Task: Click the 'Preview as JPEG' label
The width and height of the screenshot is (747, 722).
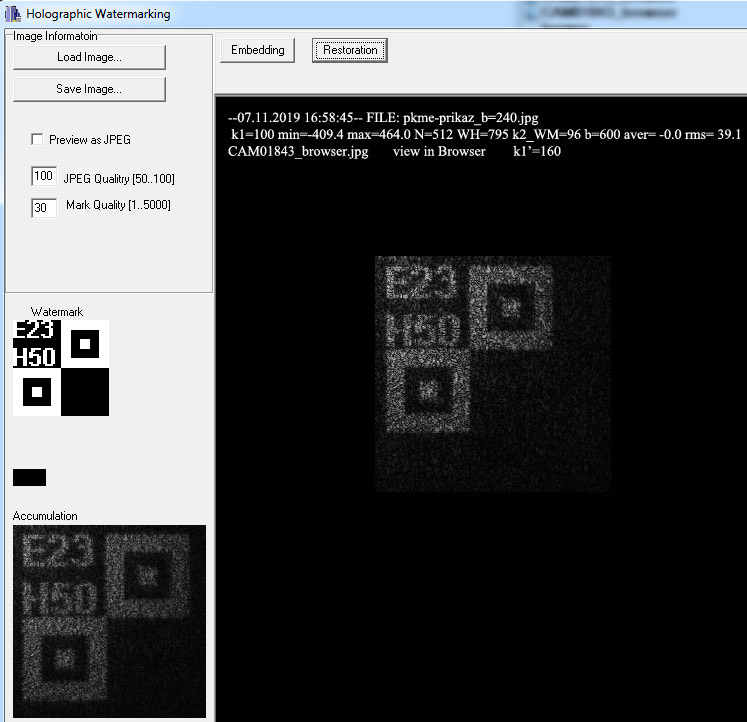Action: (x=90, y=140)
